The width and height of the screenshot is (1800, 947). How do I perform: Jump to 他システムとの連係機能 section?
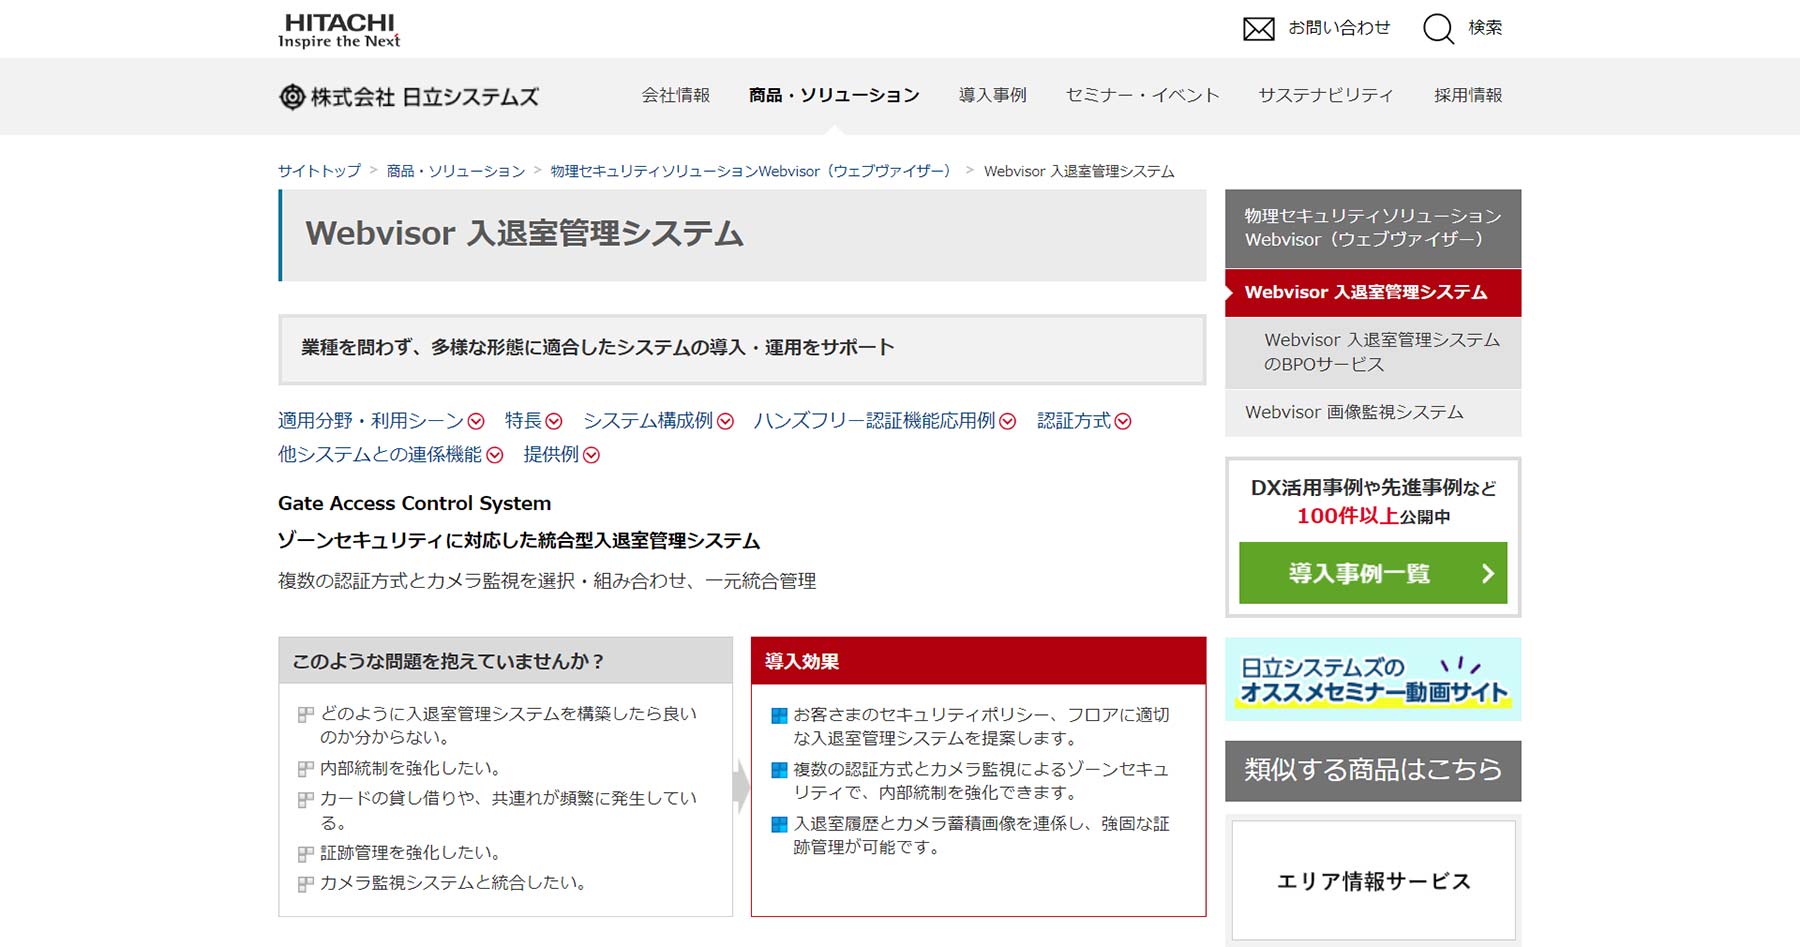click(x=380, y=454)
